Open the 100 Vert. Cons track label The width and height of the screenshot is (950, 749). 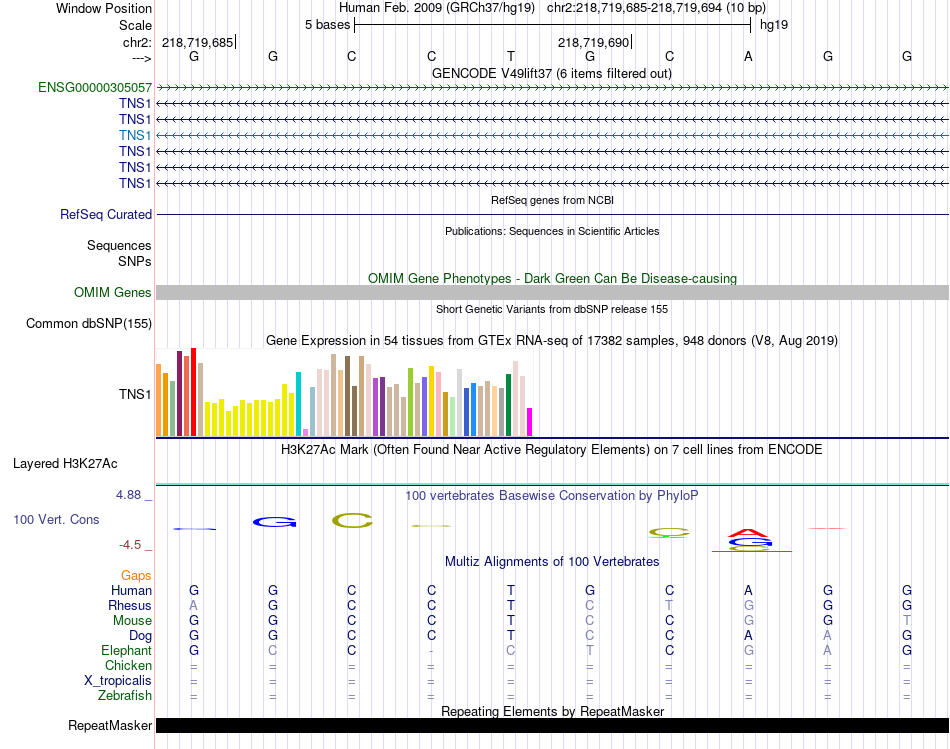coord(56,519)
